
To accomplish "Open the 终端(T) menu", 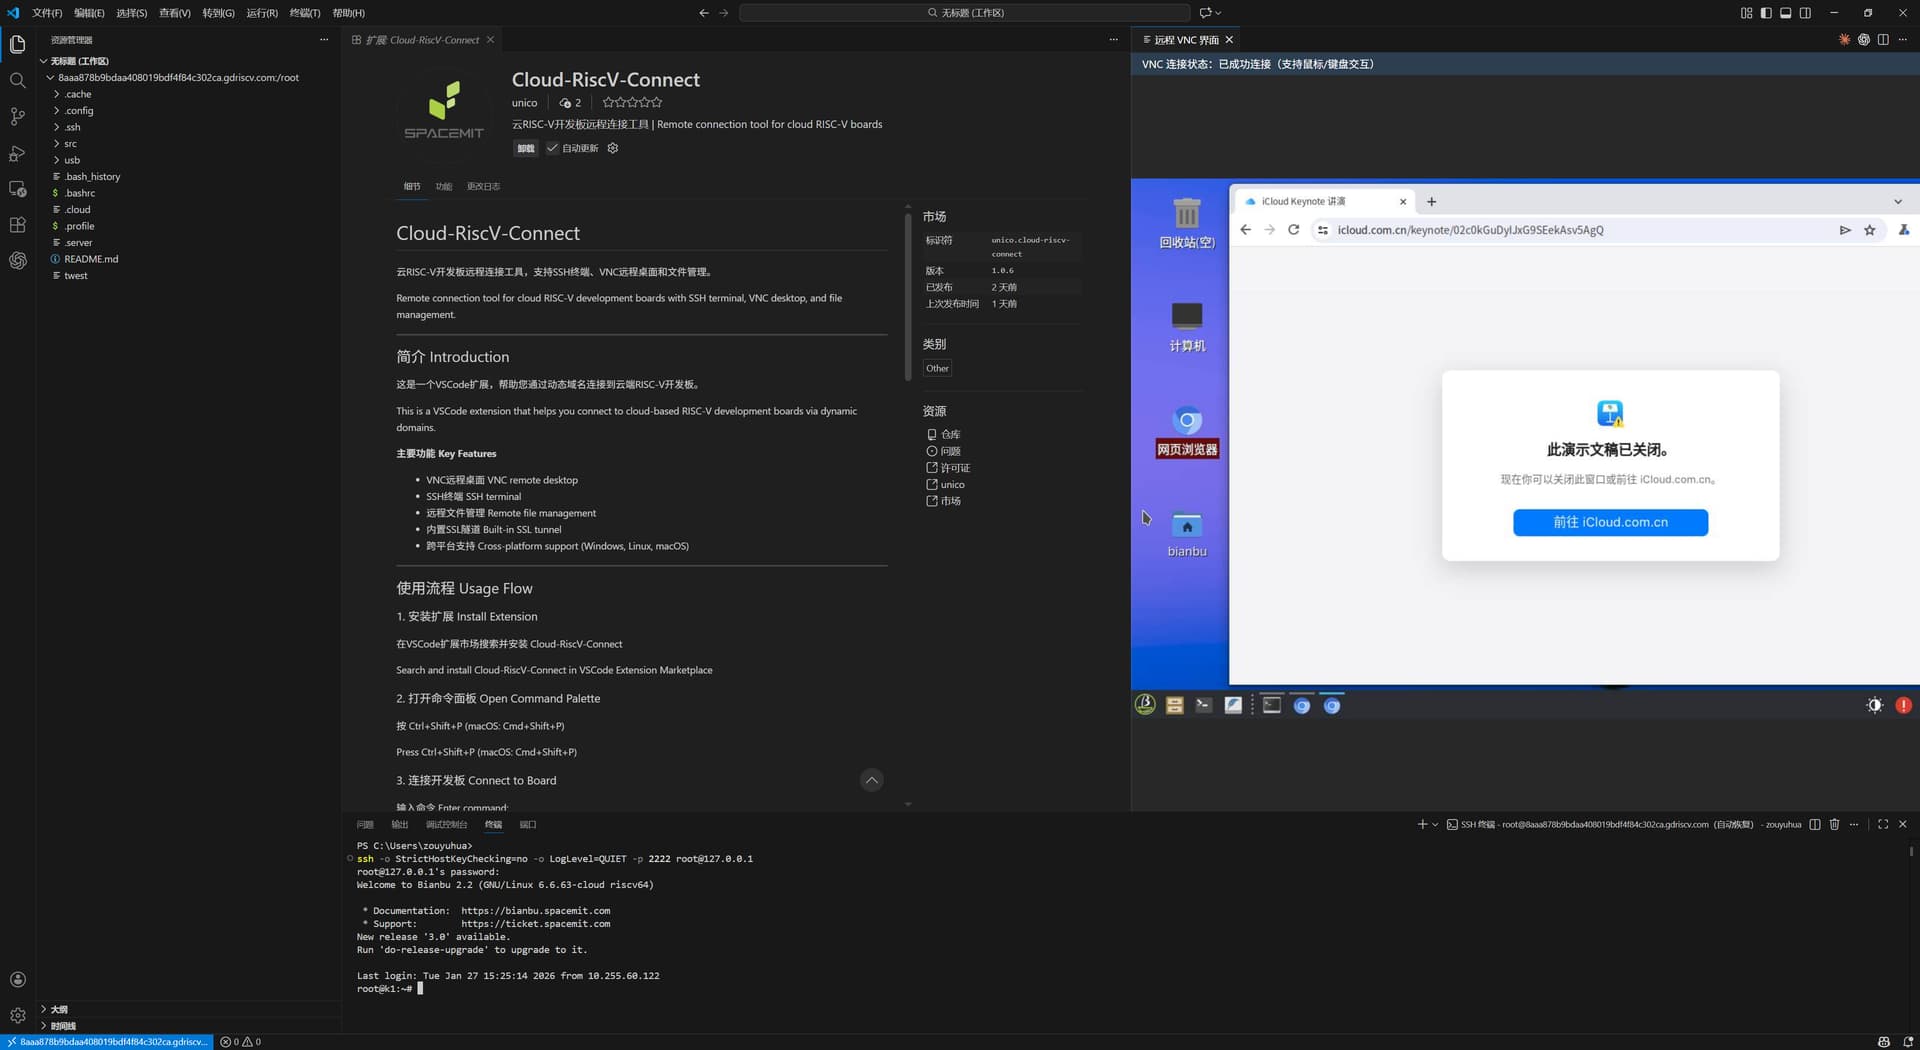I will 304,13.
